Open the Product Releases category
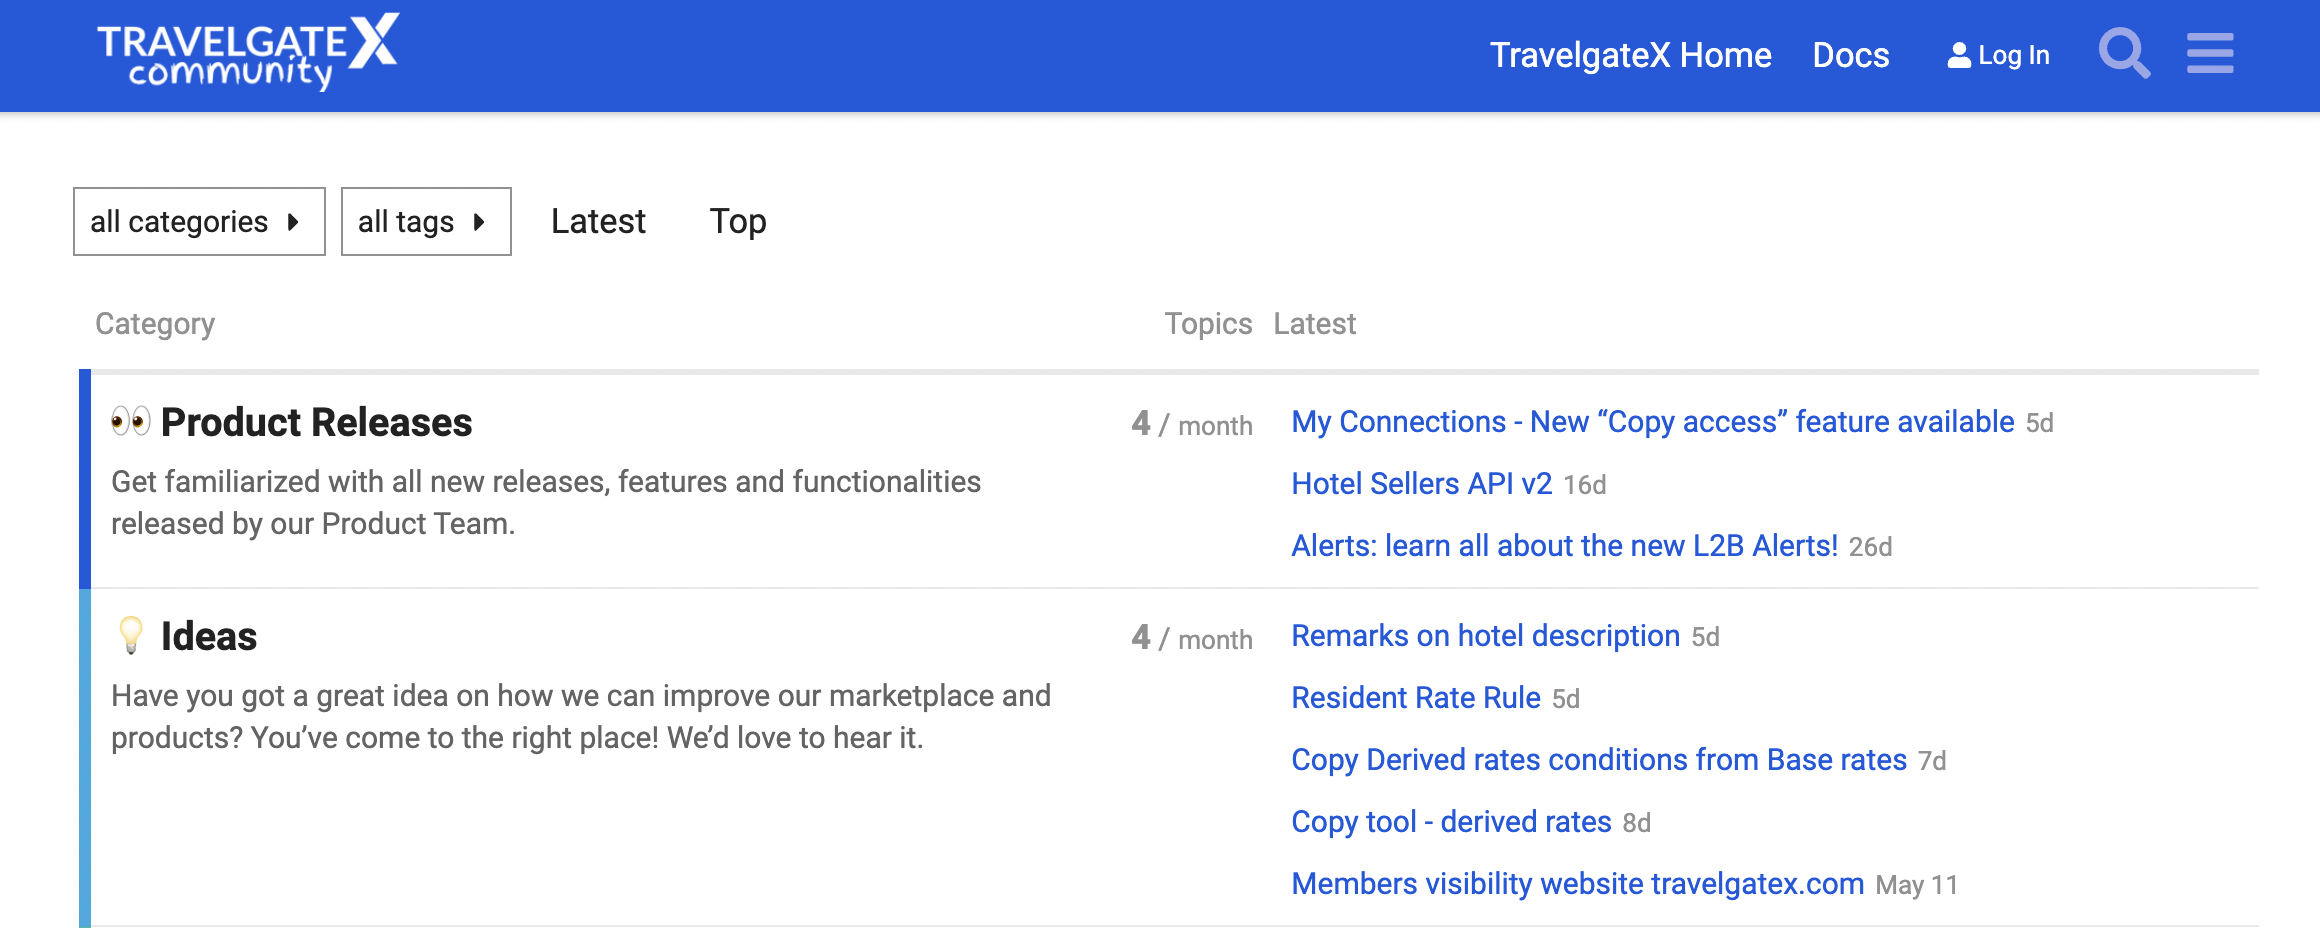 [x=316, y=422]
